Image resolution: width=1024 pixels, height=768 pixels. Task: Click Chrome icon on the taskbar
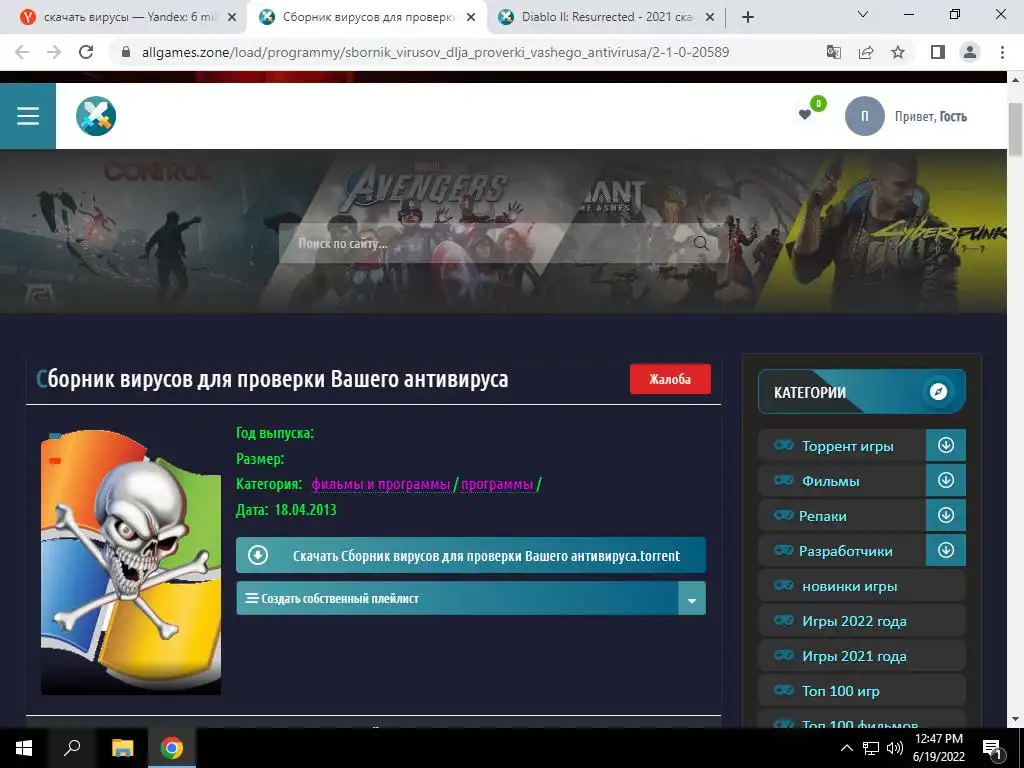[x=172, y=748]
